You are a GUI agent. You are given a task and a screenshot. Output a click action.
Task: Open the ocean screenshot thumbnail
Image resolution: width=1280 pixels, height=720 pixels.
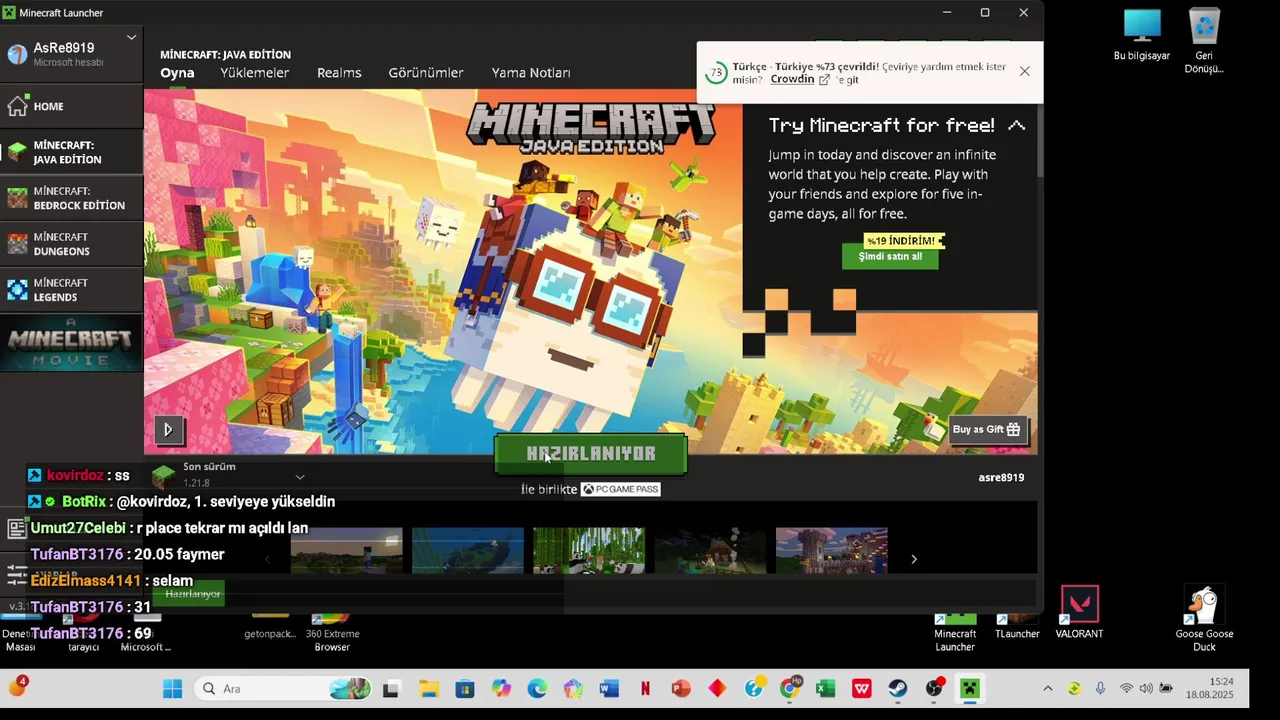pyautogui.click(x=467, y=551)
